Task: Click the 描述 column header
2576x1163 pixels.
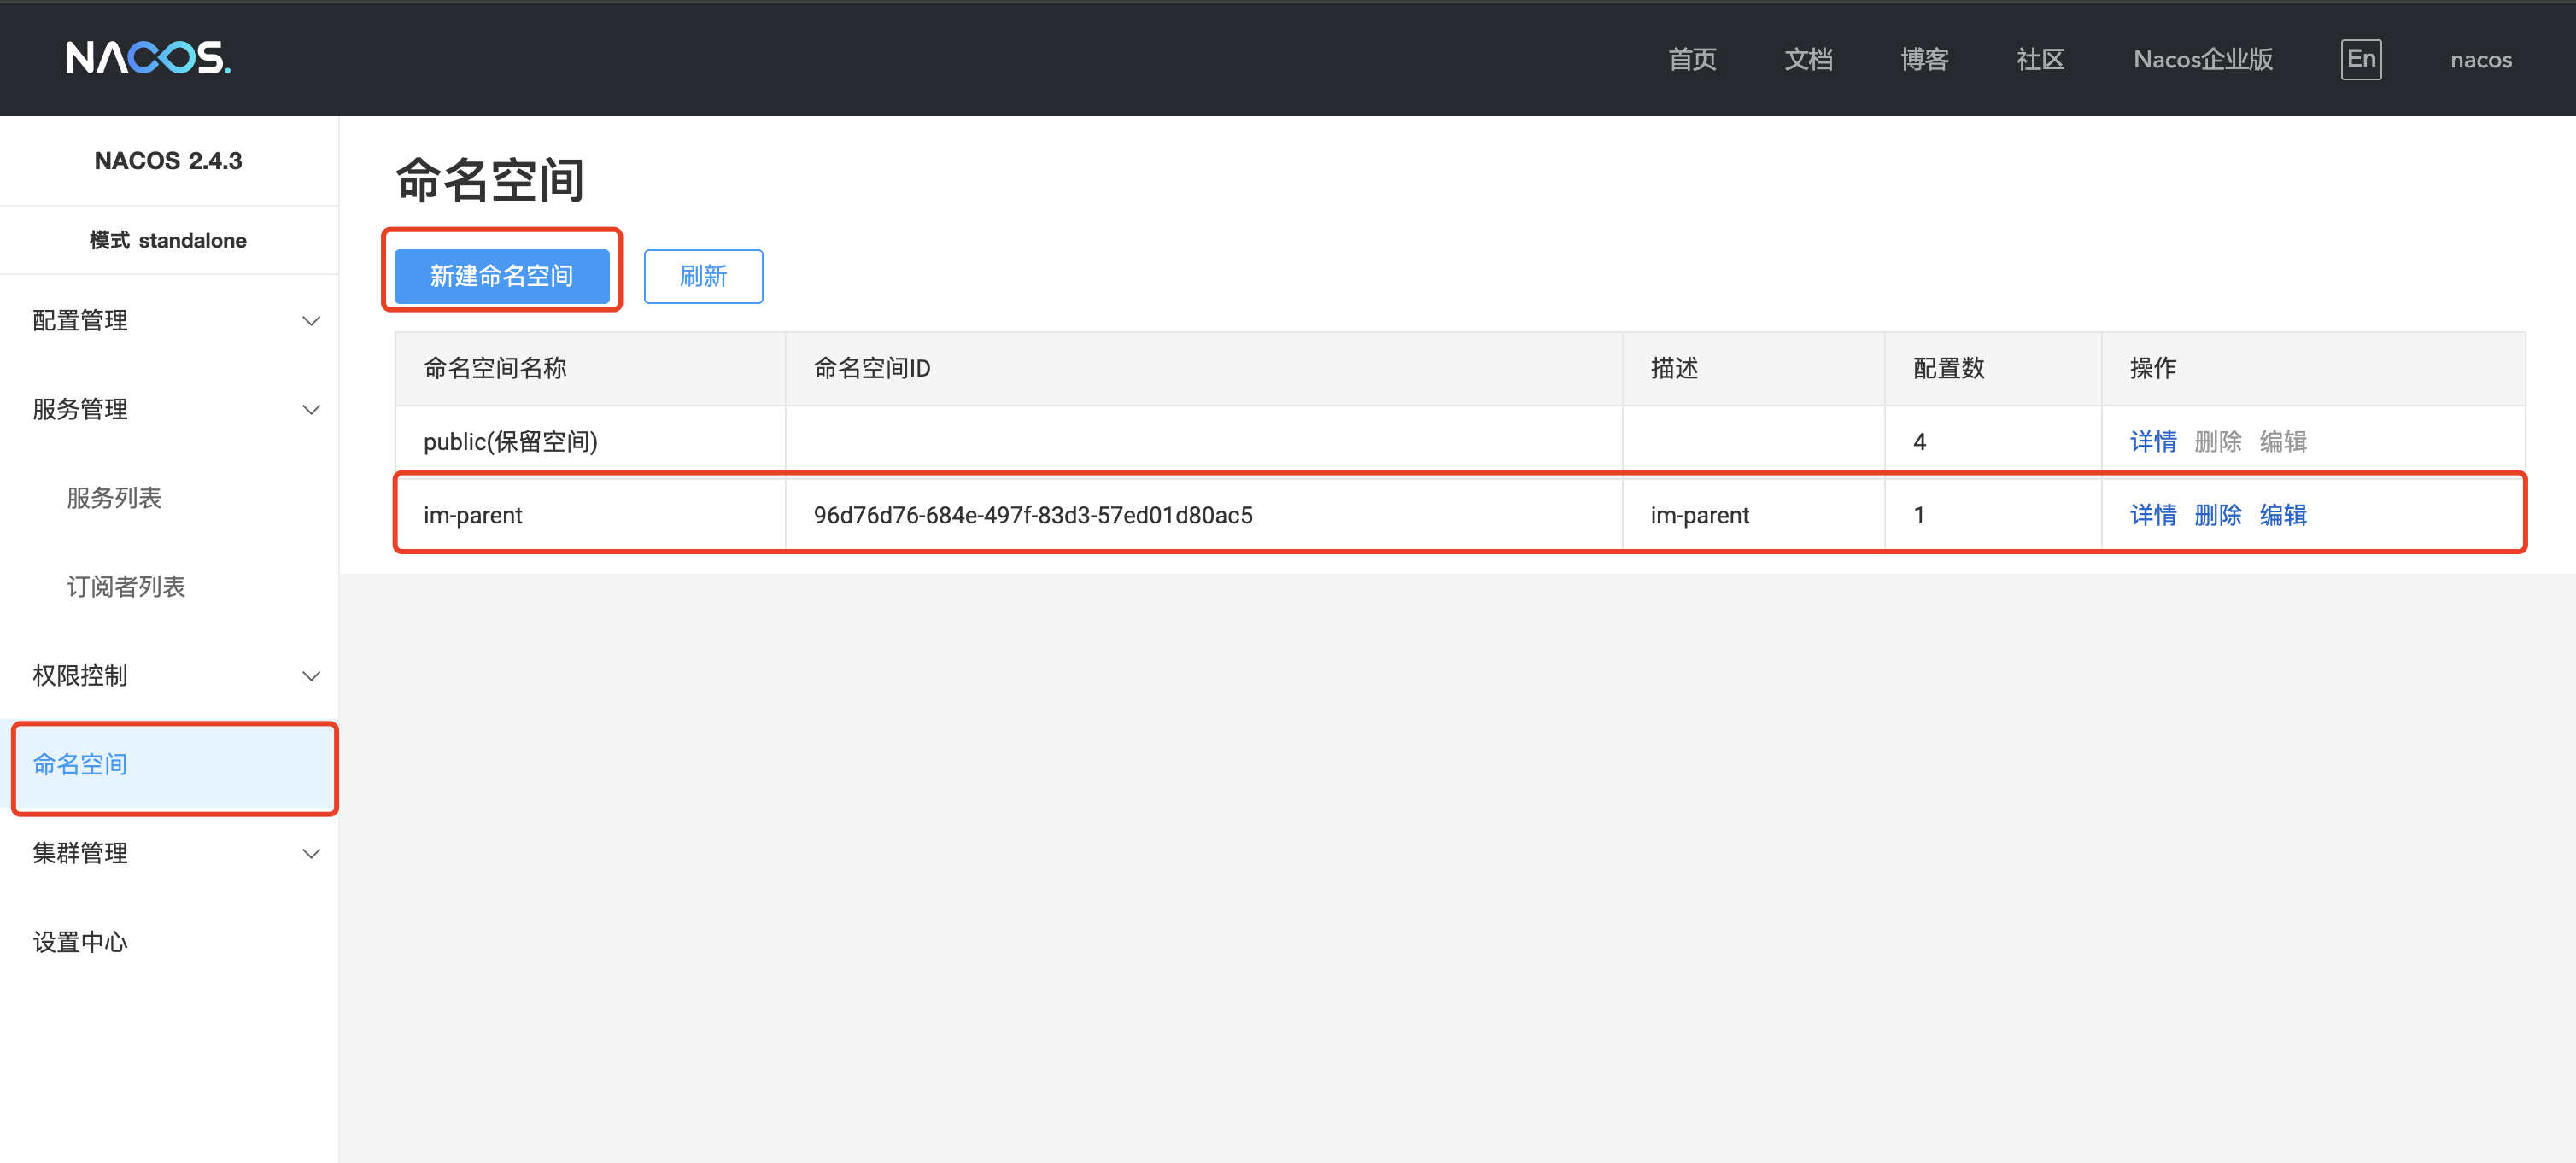Action: [x=1753, y=368]
